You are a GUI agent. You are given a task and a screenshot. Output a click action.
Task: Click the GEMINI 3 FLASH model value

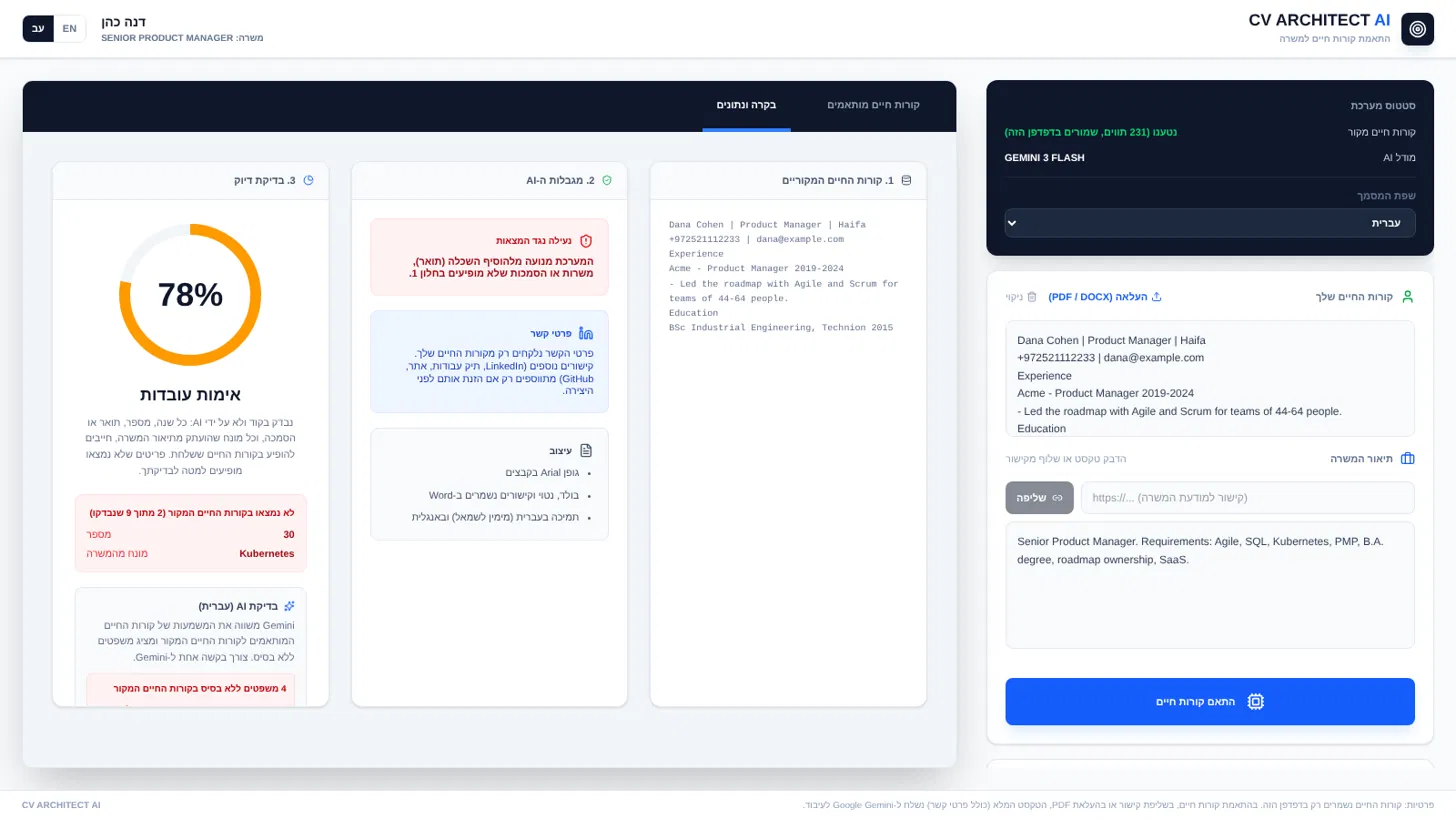pyautogui.click(x=1044, y=158)
